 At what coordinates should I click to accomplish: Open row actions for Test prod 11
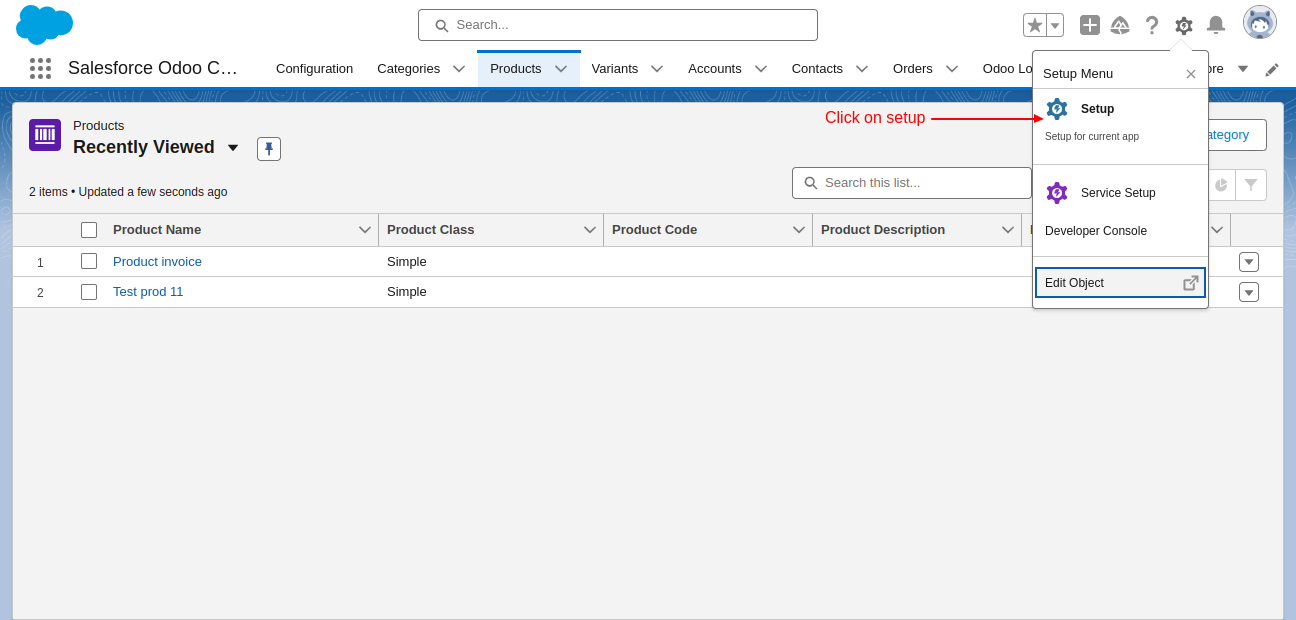1248,291
